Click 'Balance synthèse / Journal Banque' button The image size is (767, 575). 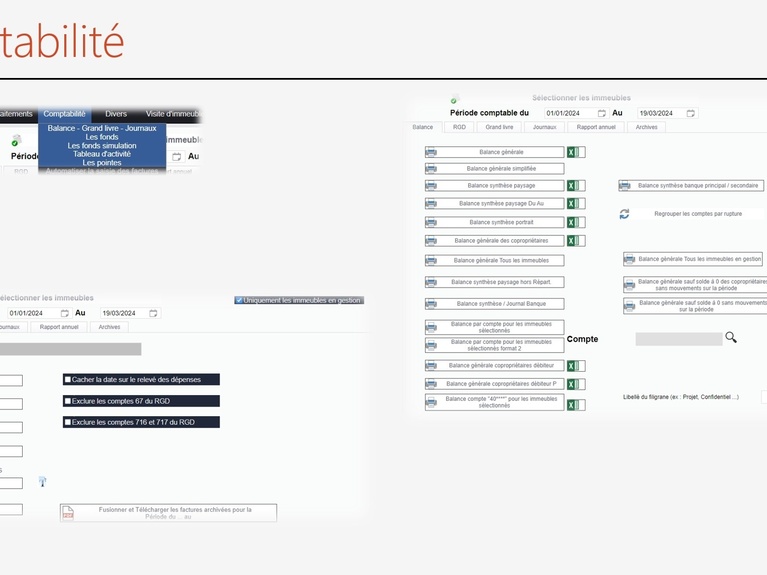tap(495, 304)
